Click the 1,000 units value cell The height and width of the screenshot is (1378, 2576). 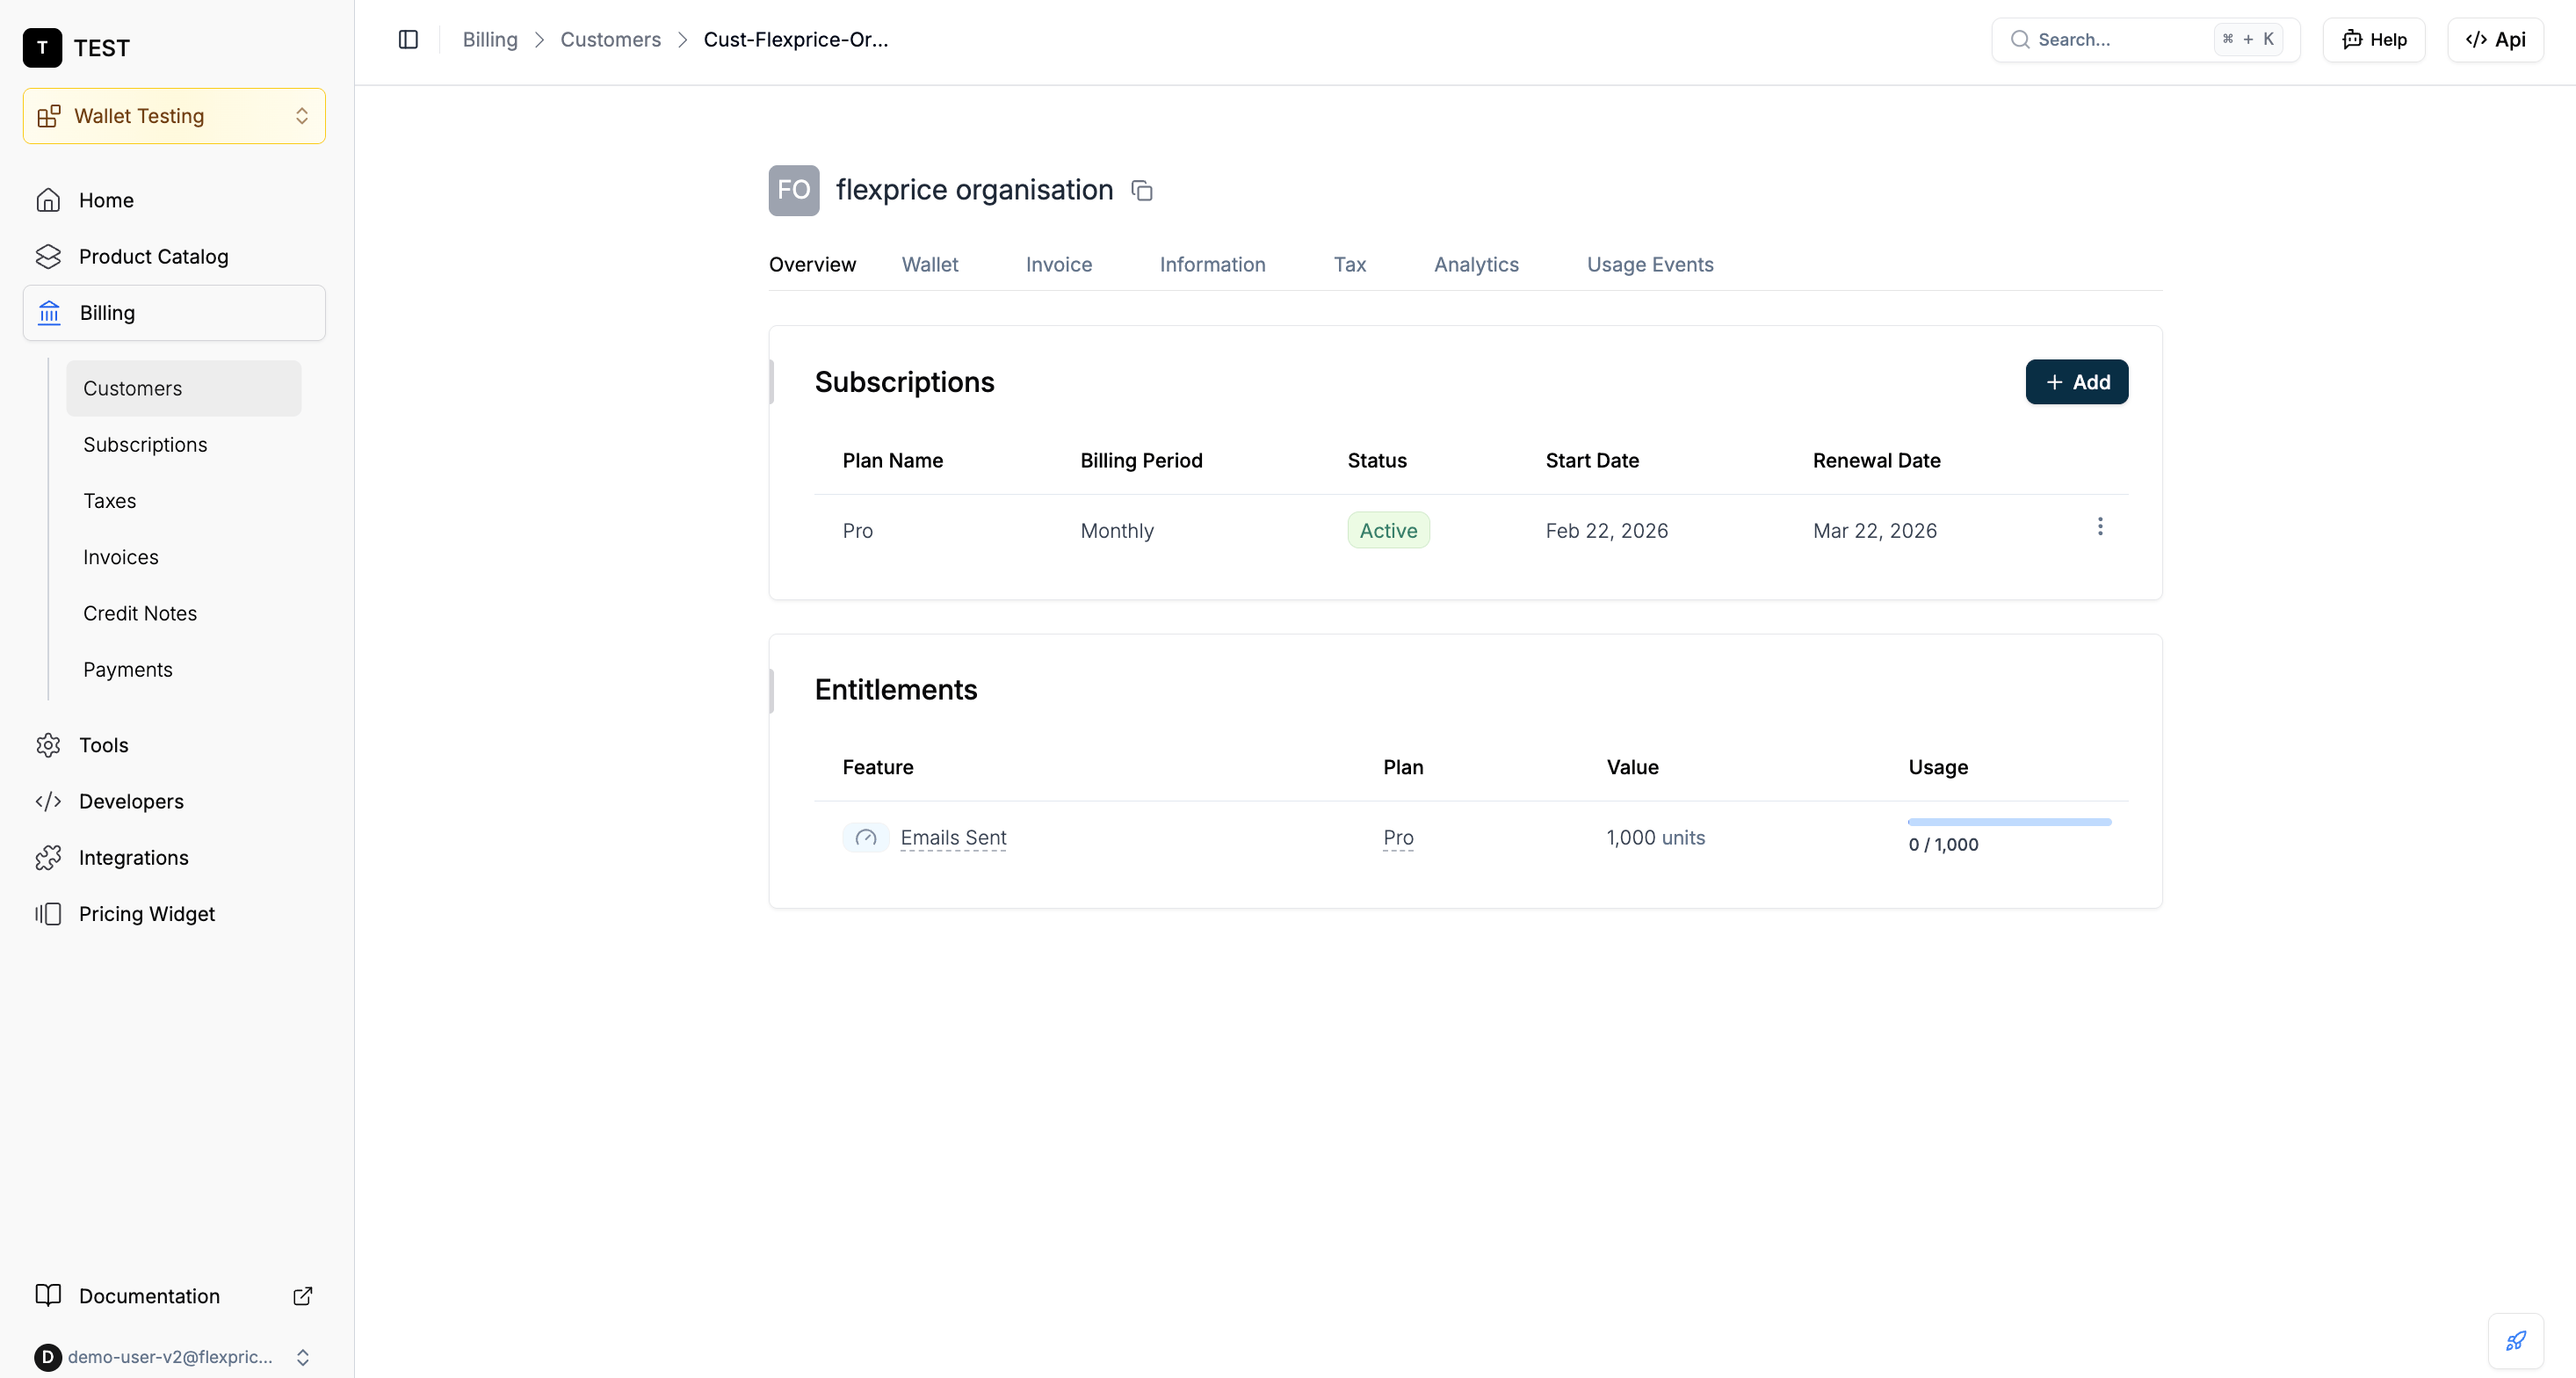pos(1655,838)
